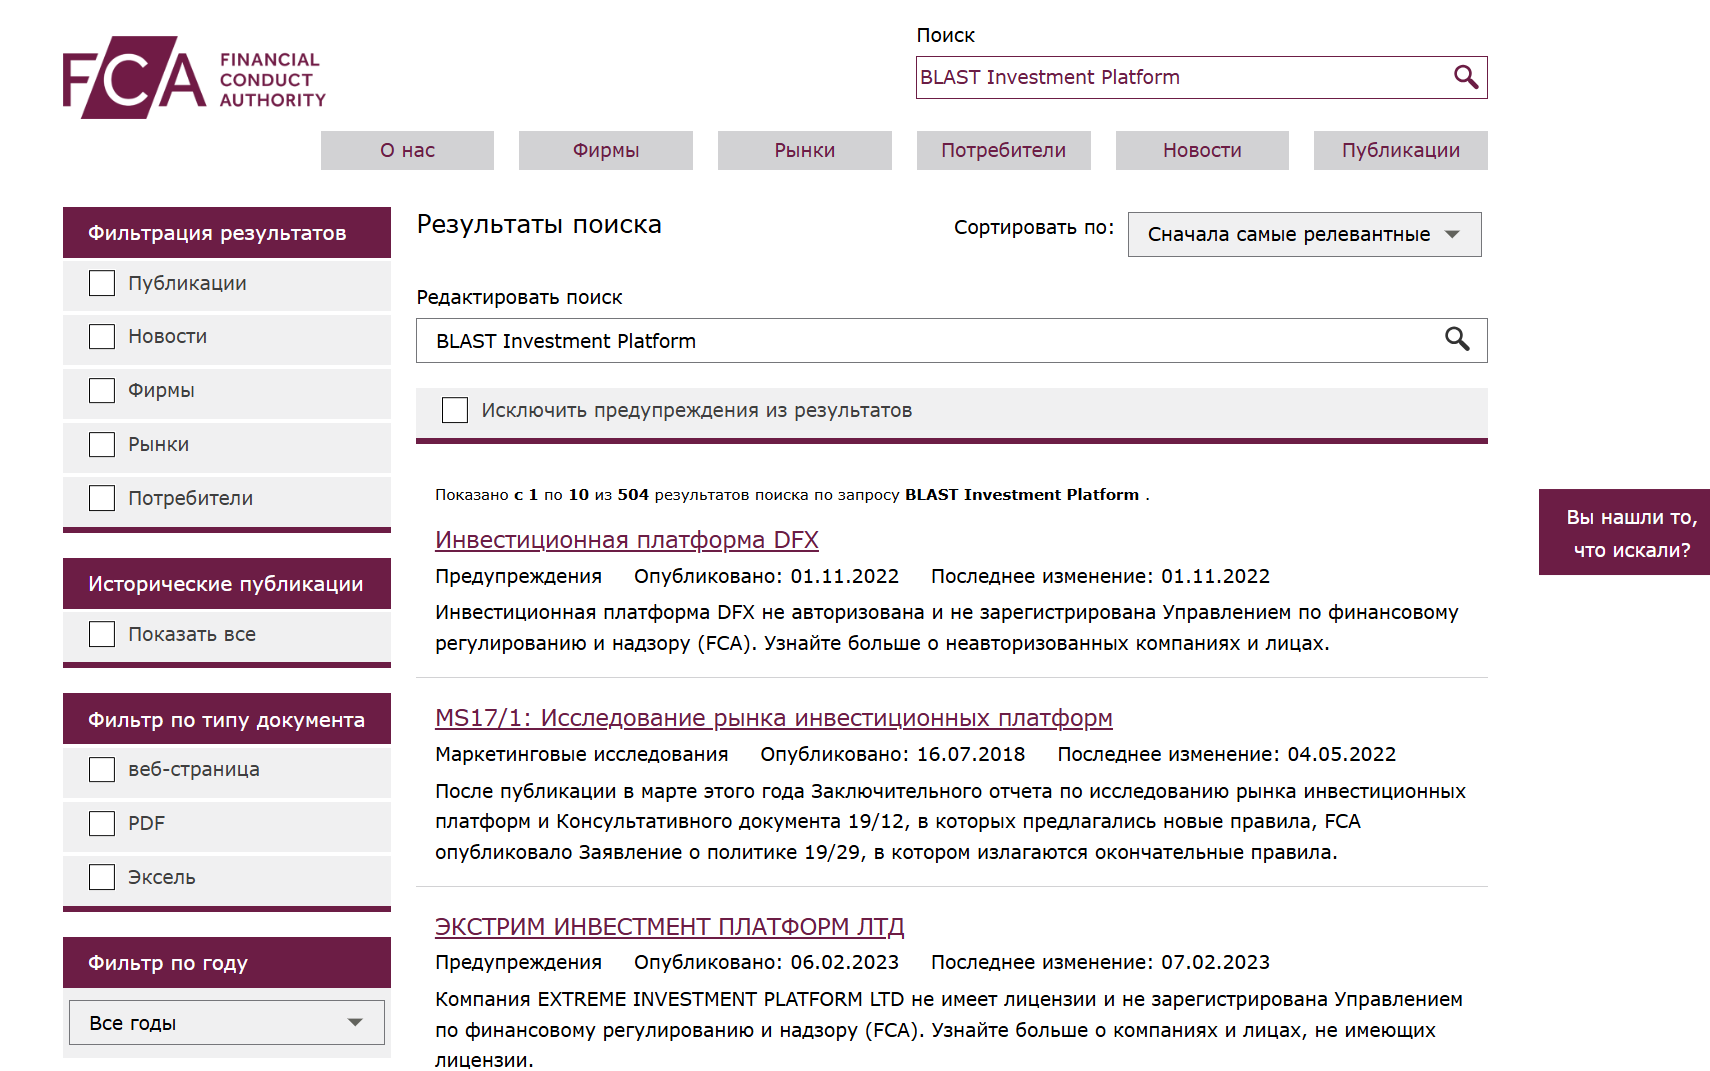
Task: Select the Публикации navigation tab at the top
Action: (1400, 150)
